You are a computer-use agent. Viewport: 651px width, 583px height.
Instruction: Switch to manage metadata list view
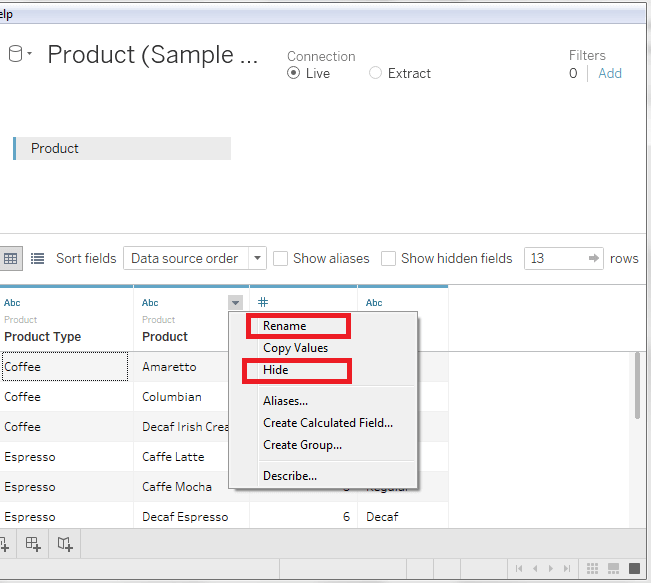(37, 258)
